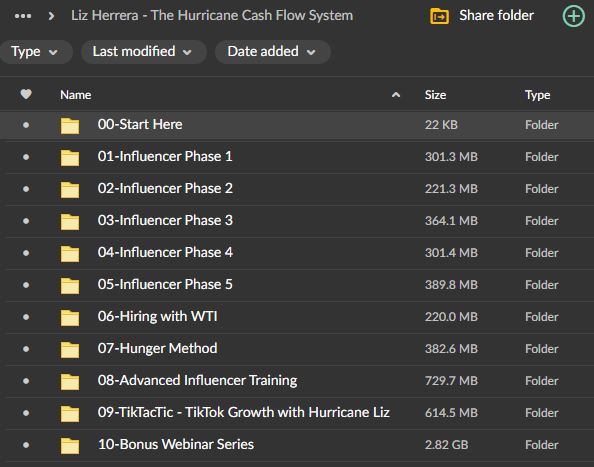Viewport: 594px width, 467px height.
Task: Click the 02-Influencer Phase 2 folder icon
Action: click(70, 189)
